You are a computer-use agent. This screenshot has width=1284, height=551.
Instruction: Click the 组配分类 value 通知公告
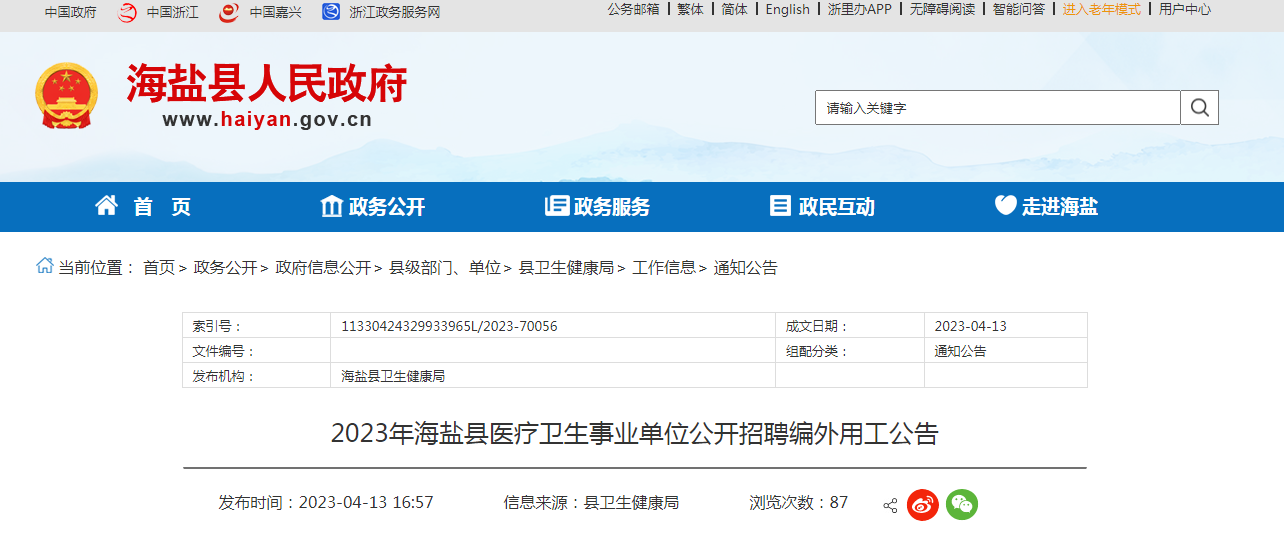960,351
